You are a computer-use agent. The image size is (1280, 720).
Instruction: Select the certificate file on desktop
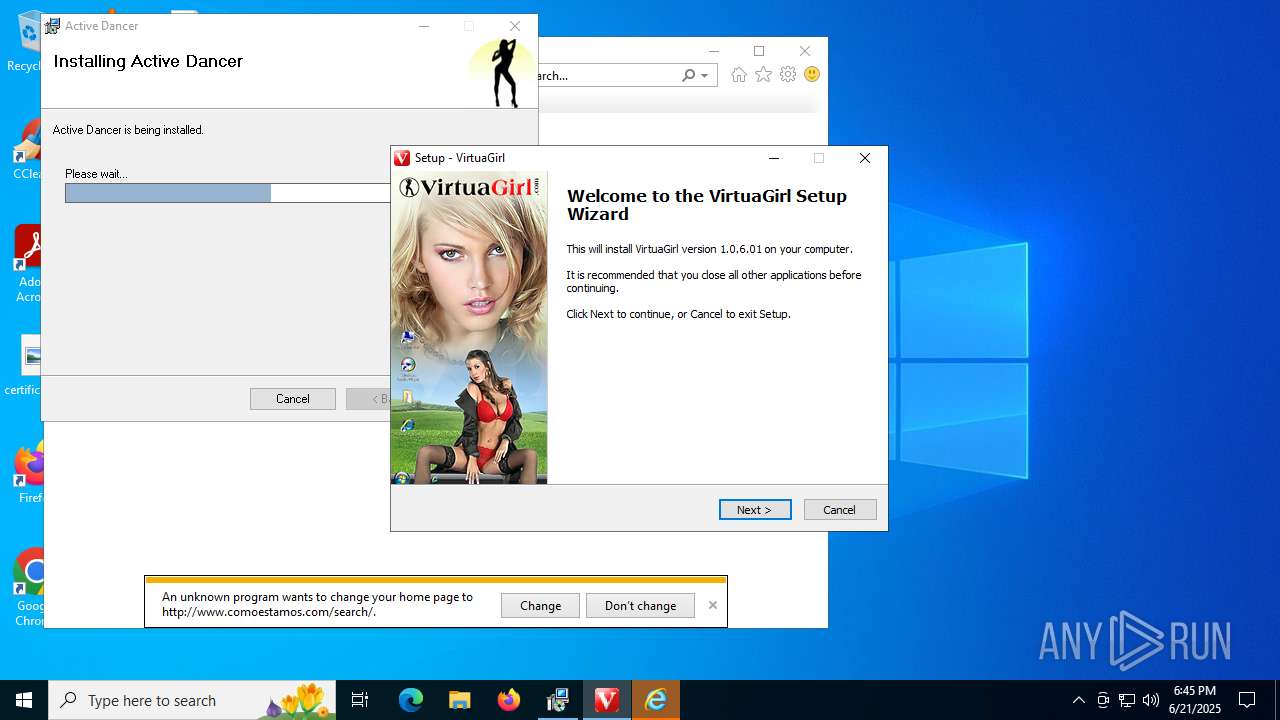tap(24, 365)
